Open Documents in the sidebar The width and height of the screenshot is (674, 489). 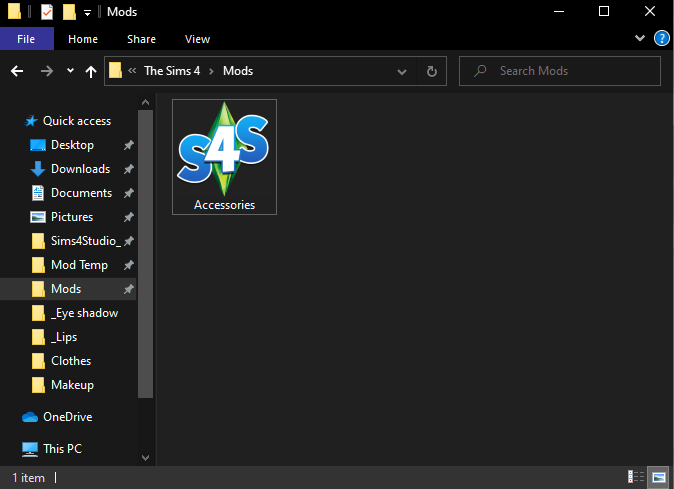point(81,193)
